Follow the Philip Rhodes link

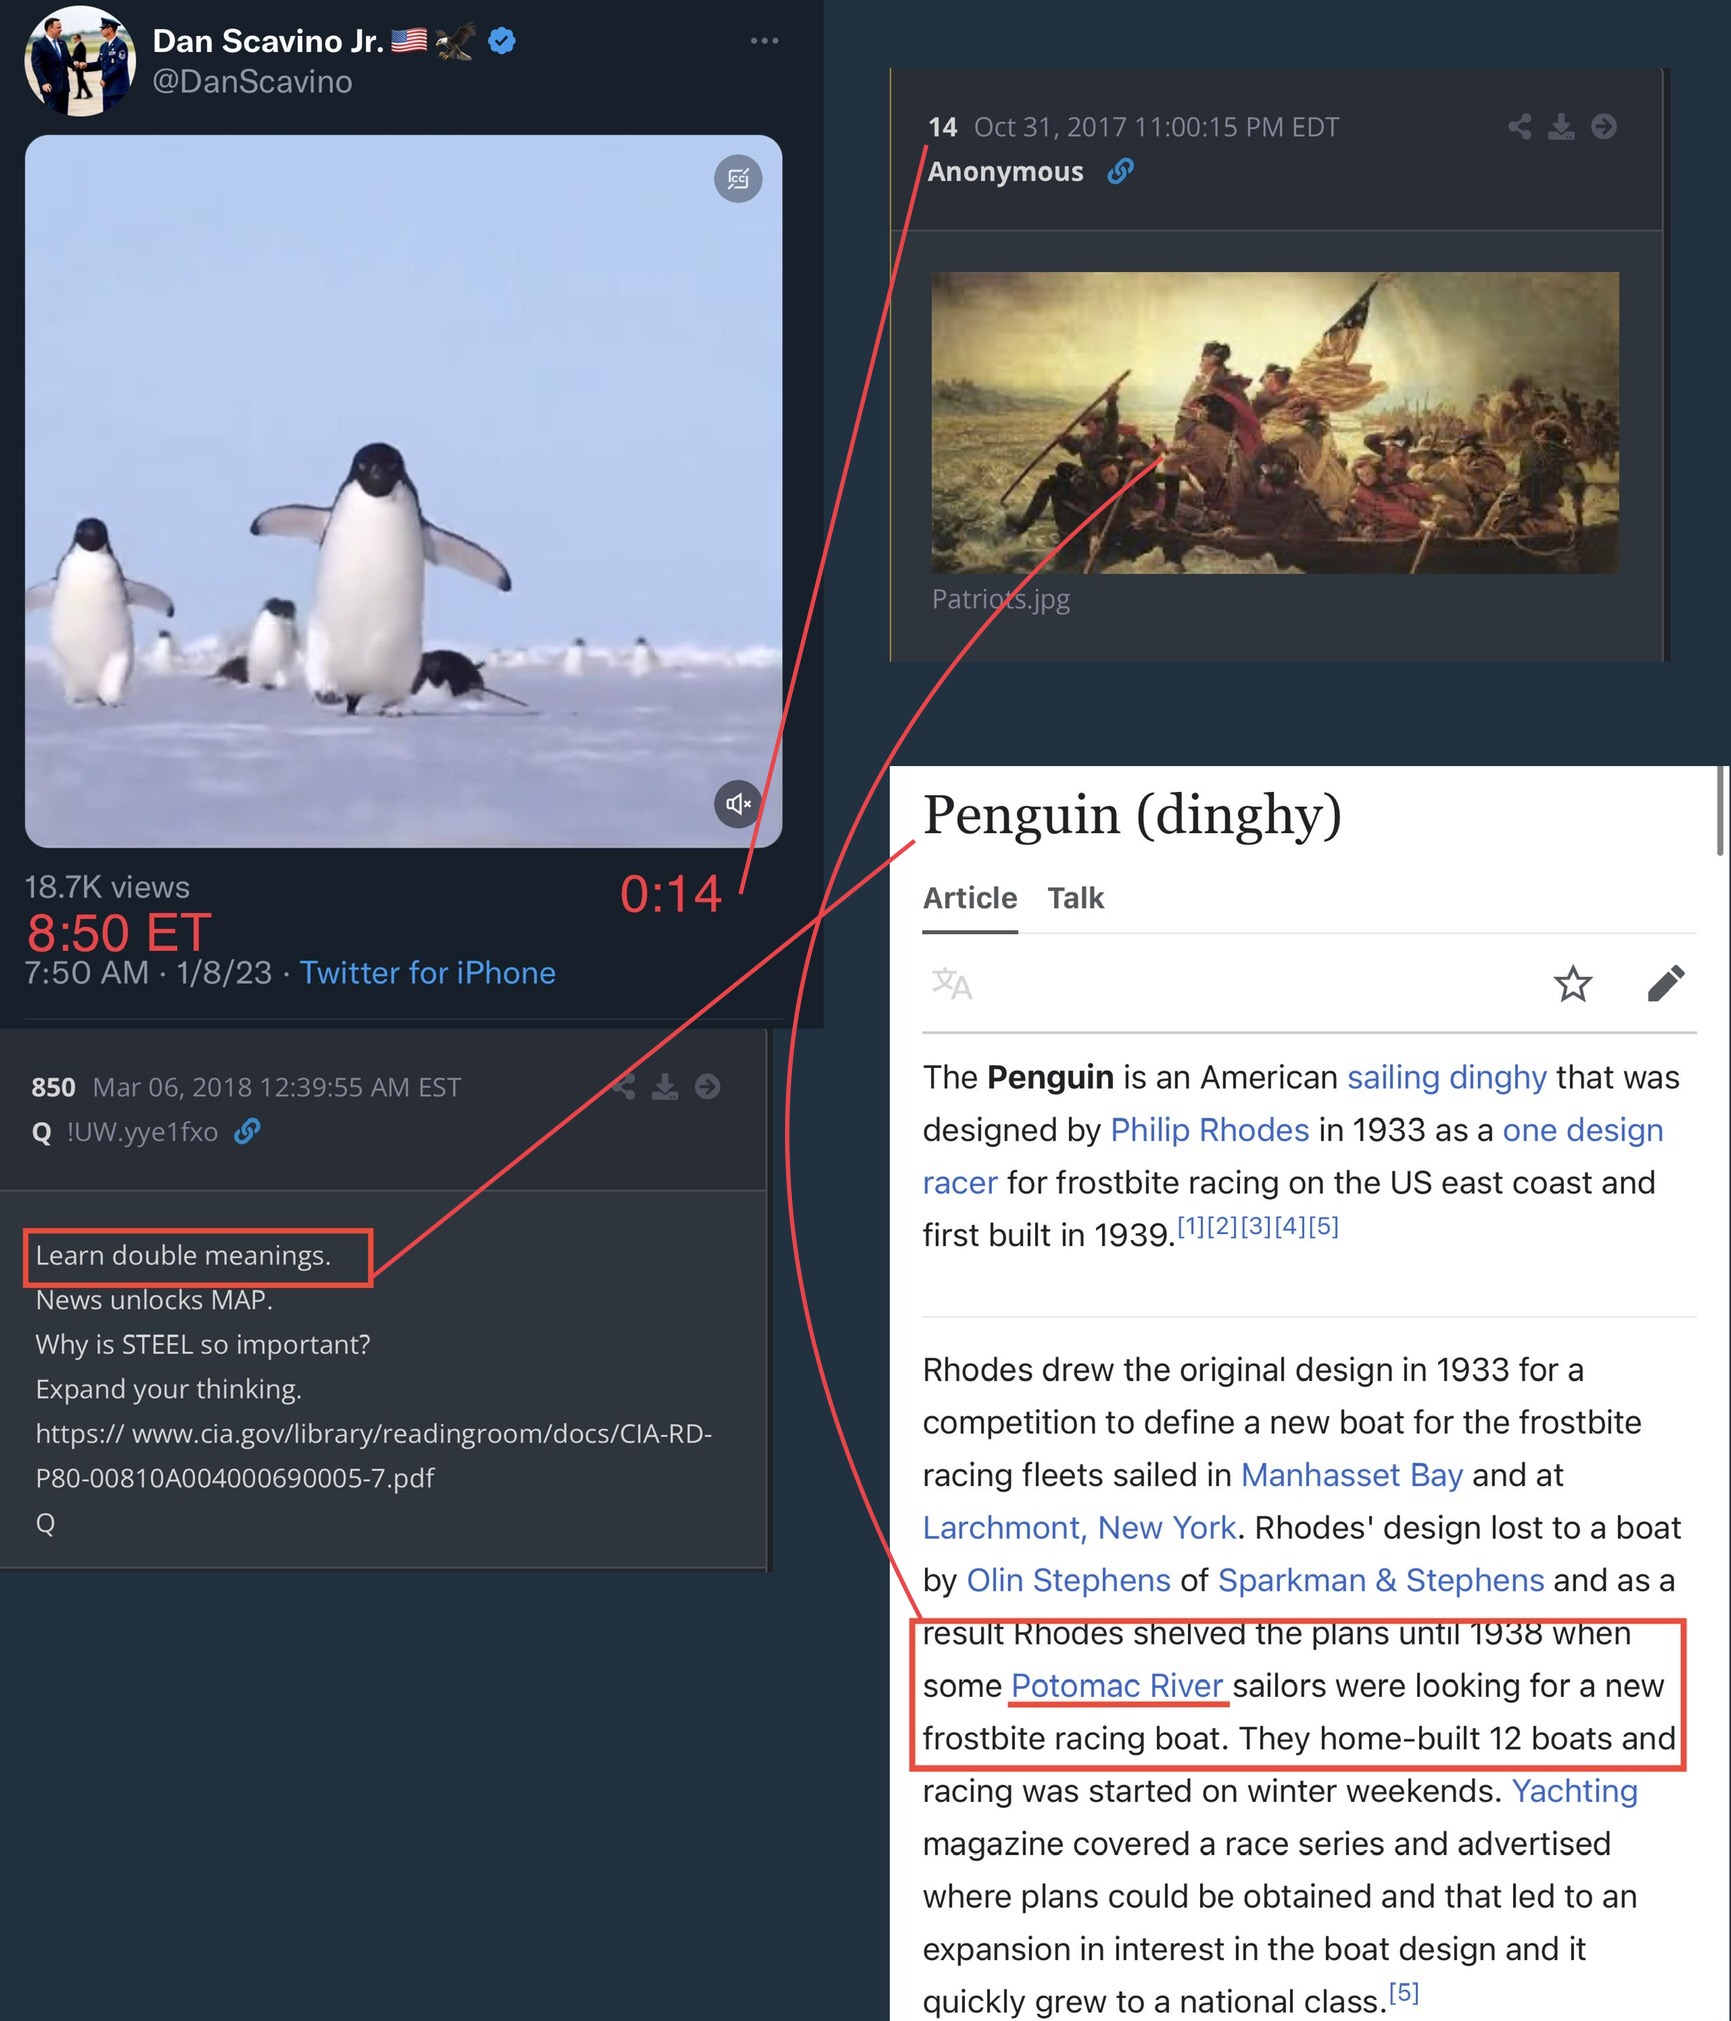pos(1209,1130)
